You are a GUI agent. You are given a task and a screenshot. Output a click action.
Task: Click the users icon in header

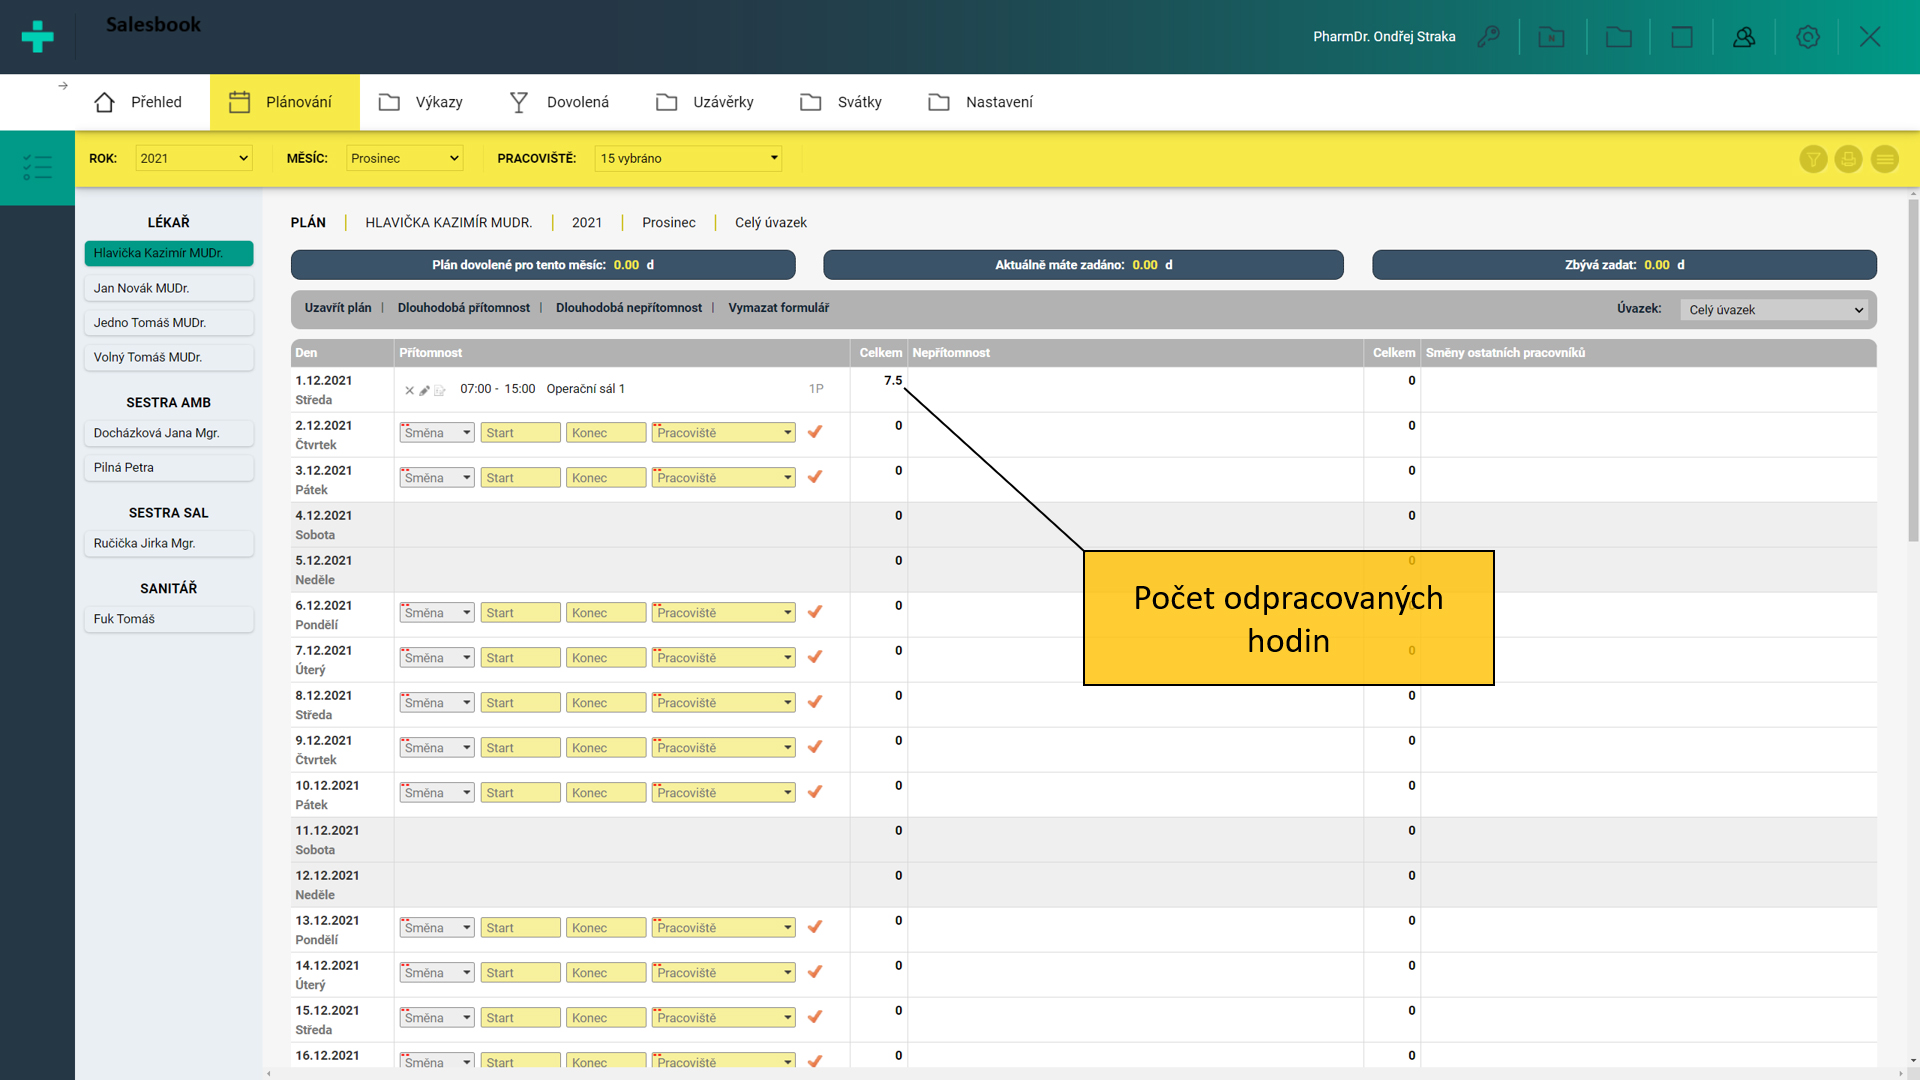[x=1744, y=37]
